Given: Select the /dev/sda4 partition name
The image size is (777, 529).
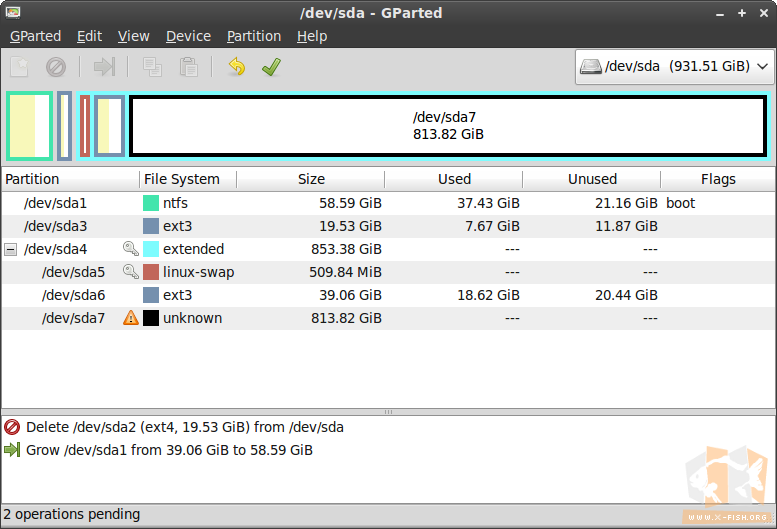Looking at the screenshot, I should pyautogui.click(x=56, y=249).
